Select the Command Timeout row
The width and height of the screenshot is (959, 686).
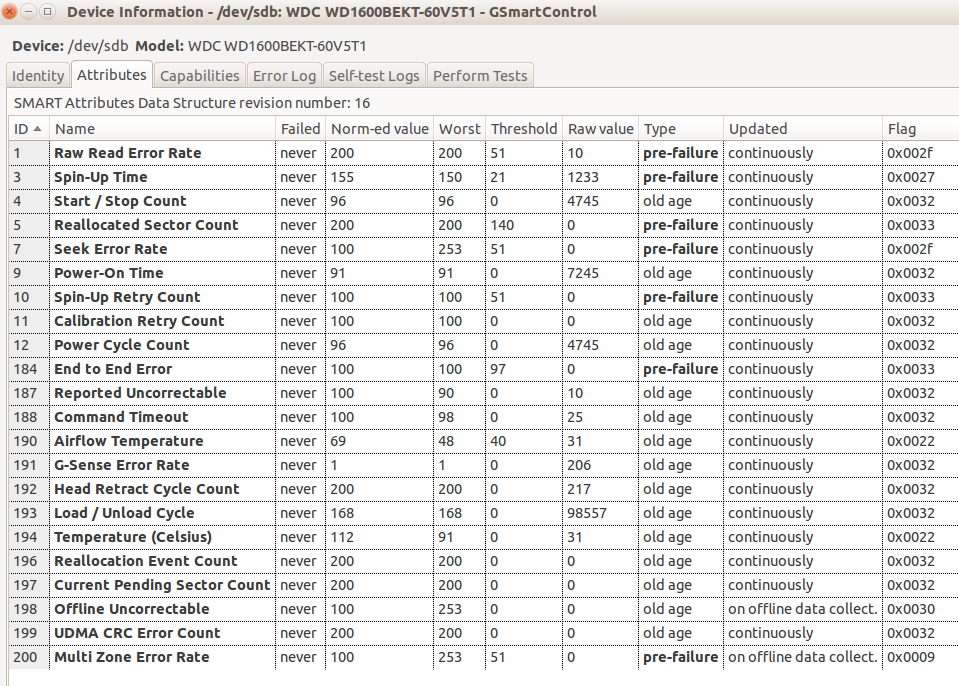click(483, 417)
